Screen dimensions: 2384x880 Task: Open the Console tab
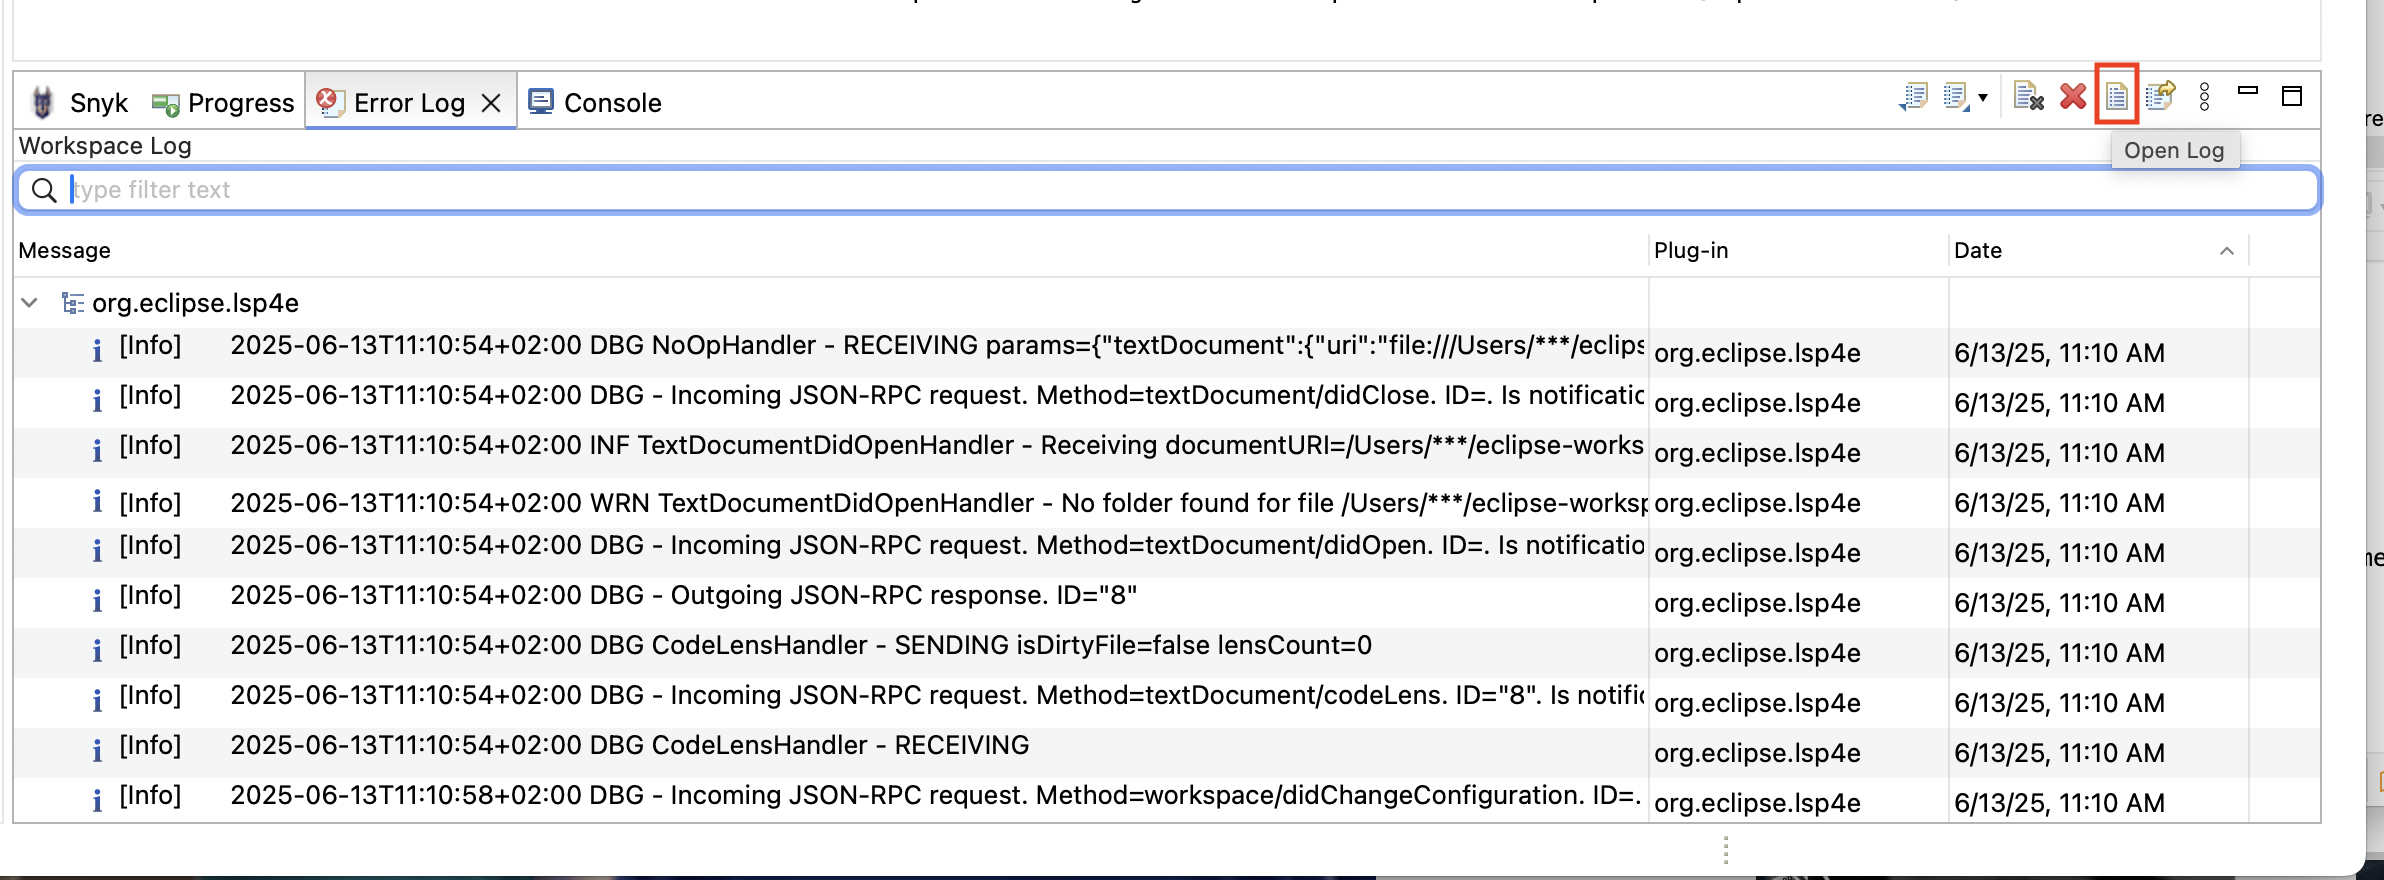click(595, 103)
